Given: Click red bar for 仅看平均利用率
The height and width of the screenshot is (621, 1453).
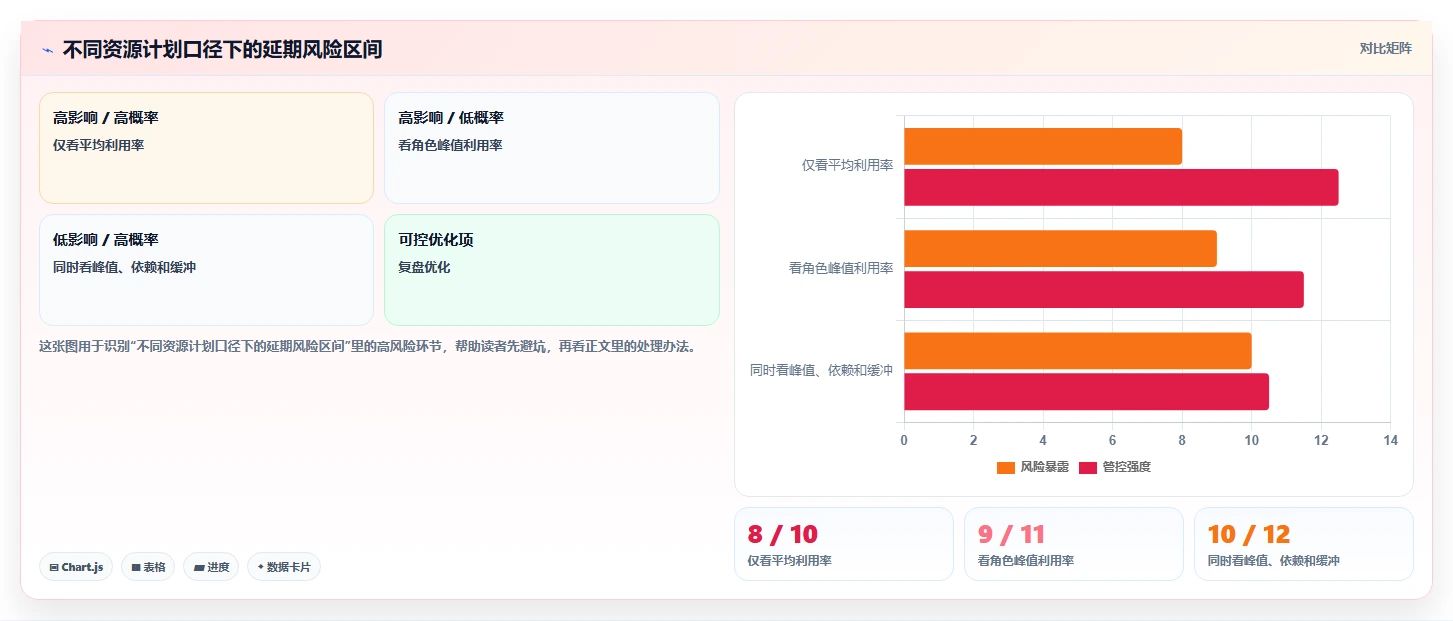Looking at the screenshot, I should click(1121, 187).
